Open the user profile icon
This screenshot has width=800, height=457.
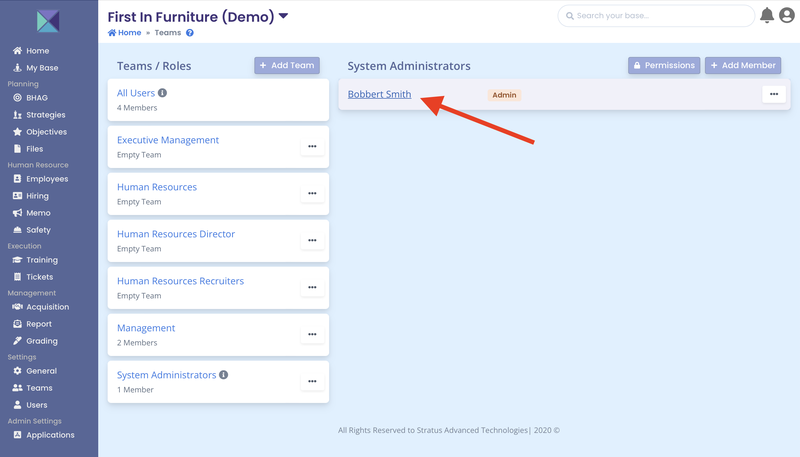787,15
